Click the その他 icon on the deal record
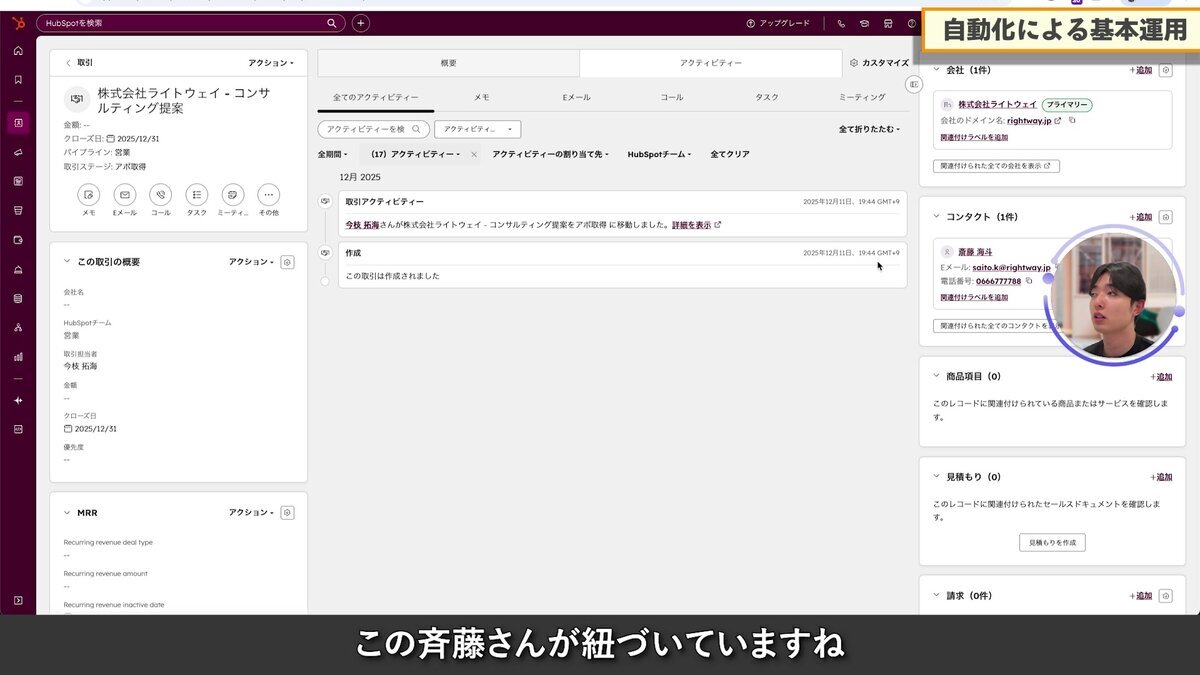1200x675 pixels. point(267,197)
